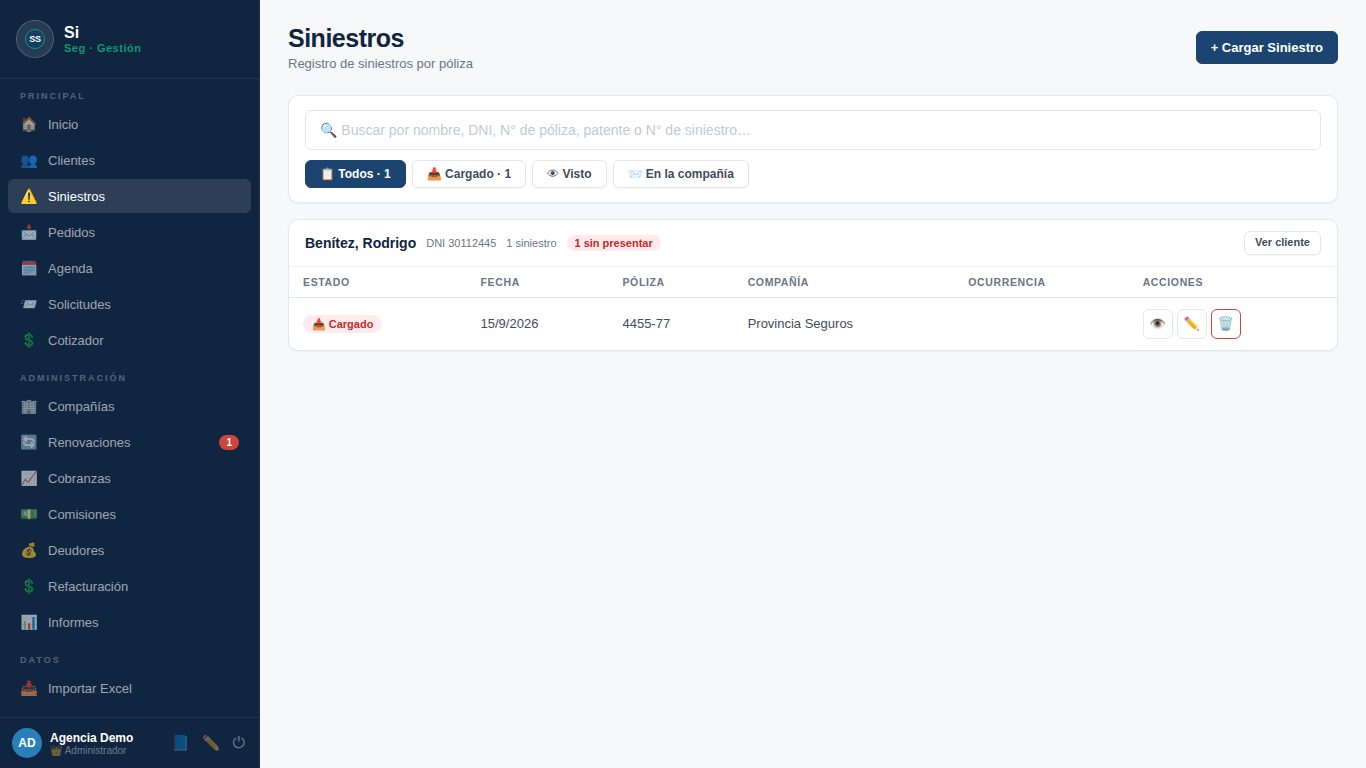Click the date 15/9/2026
The width and height of the screenshot is (1366, 768).
(509, 324)
